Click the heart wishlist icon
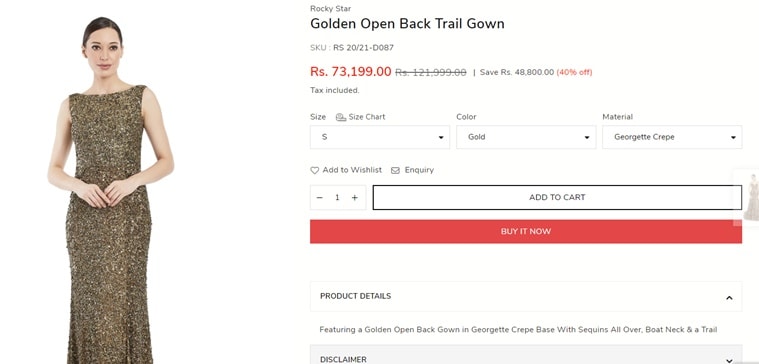Image resolution: width=759 pixels, height=364 pixels. [x=315, y=170]
